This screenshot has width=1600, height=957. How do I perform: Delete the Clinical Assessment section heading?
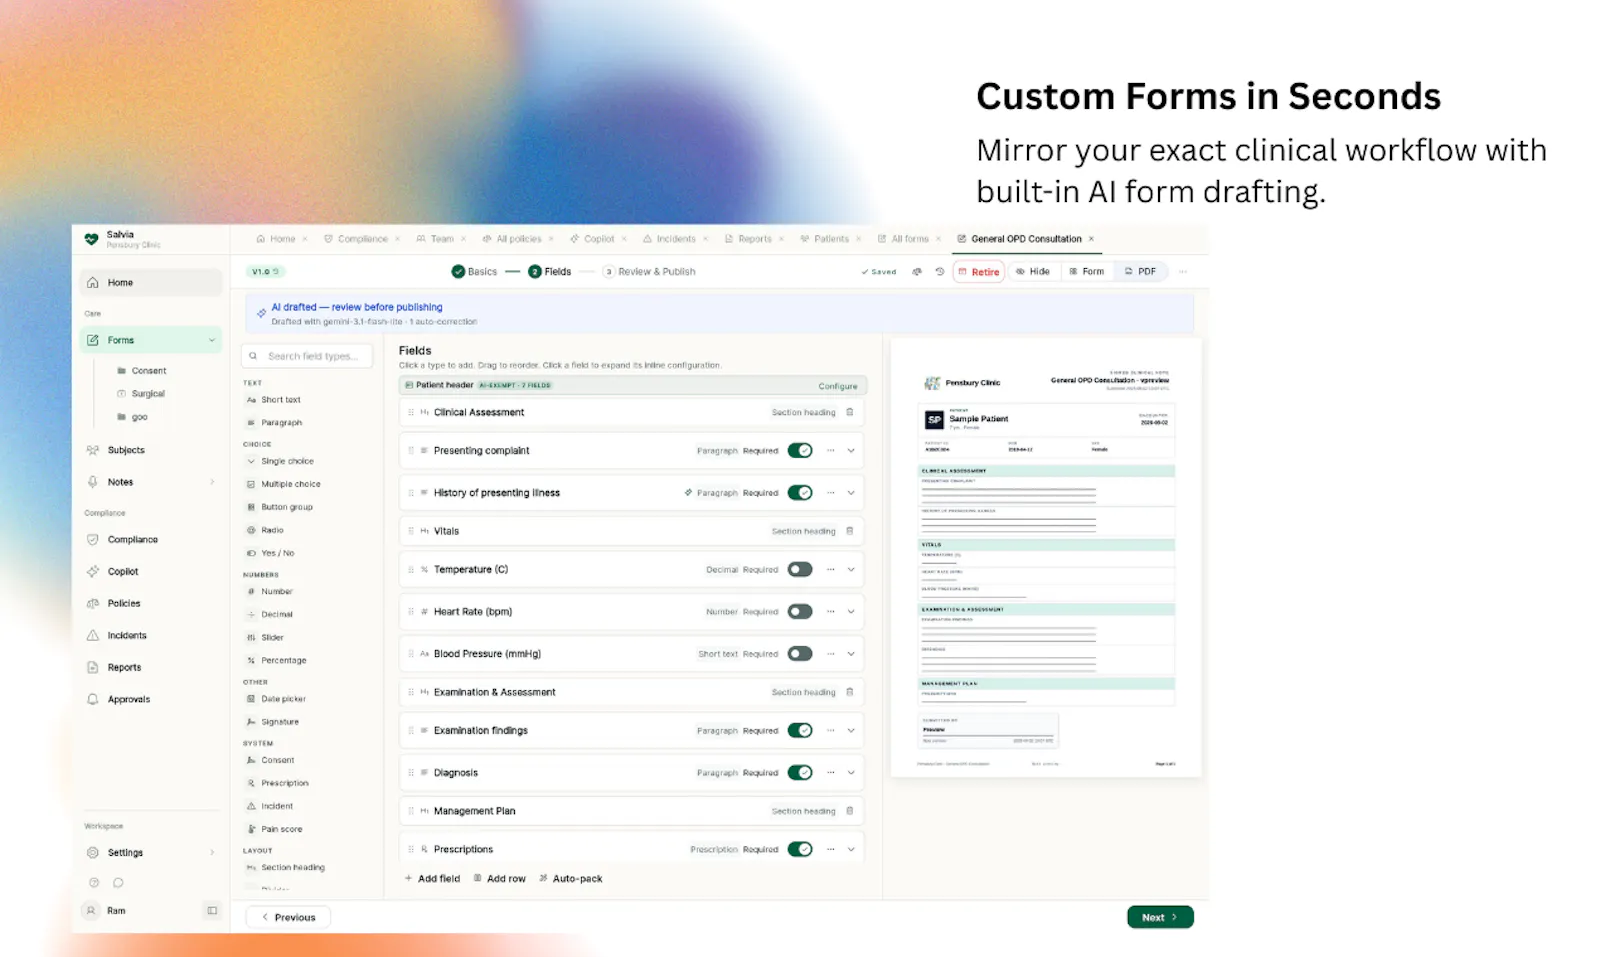pyautogui.click(x=850, y=412)
